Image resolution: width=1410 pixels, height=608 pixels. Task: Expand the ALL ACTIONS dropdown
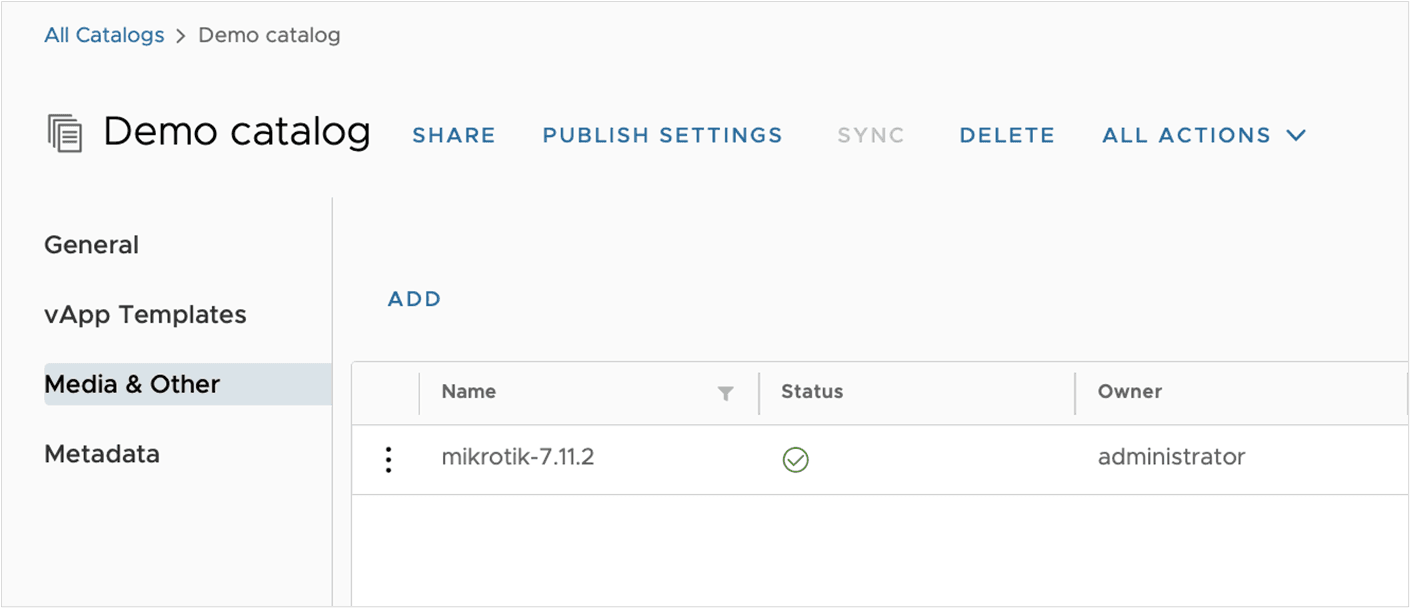coord(1204,135)
